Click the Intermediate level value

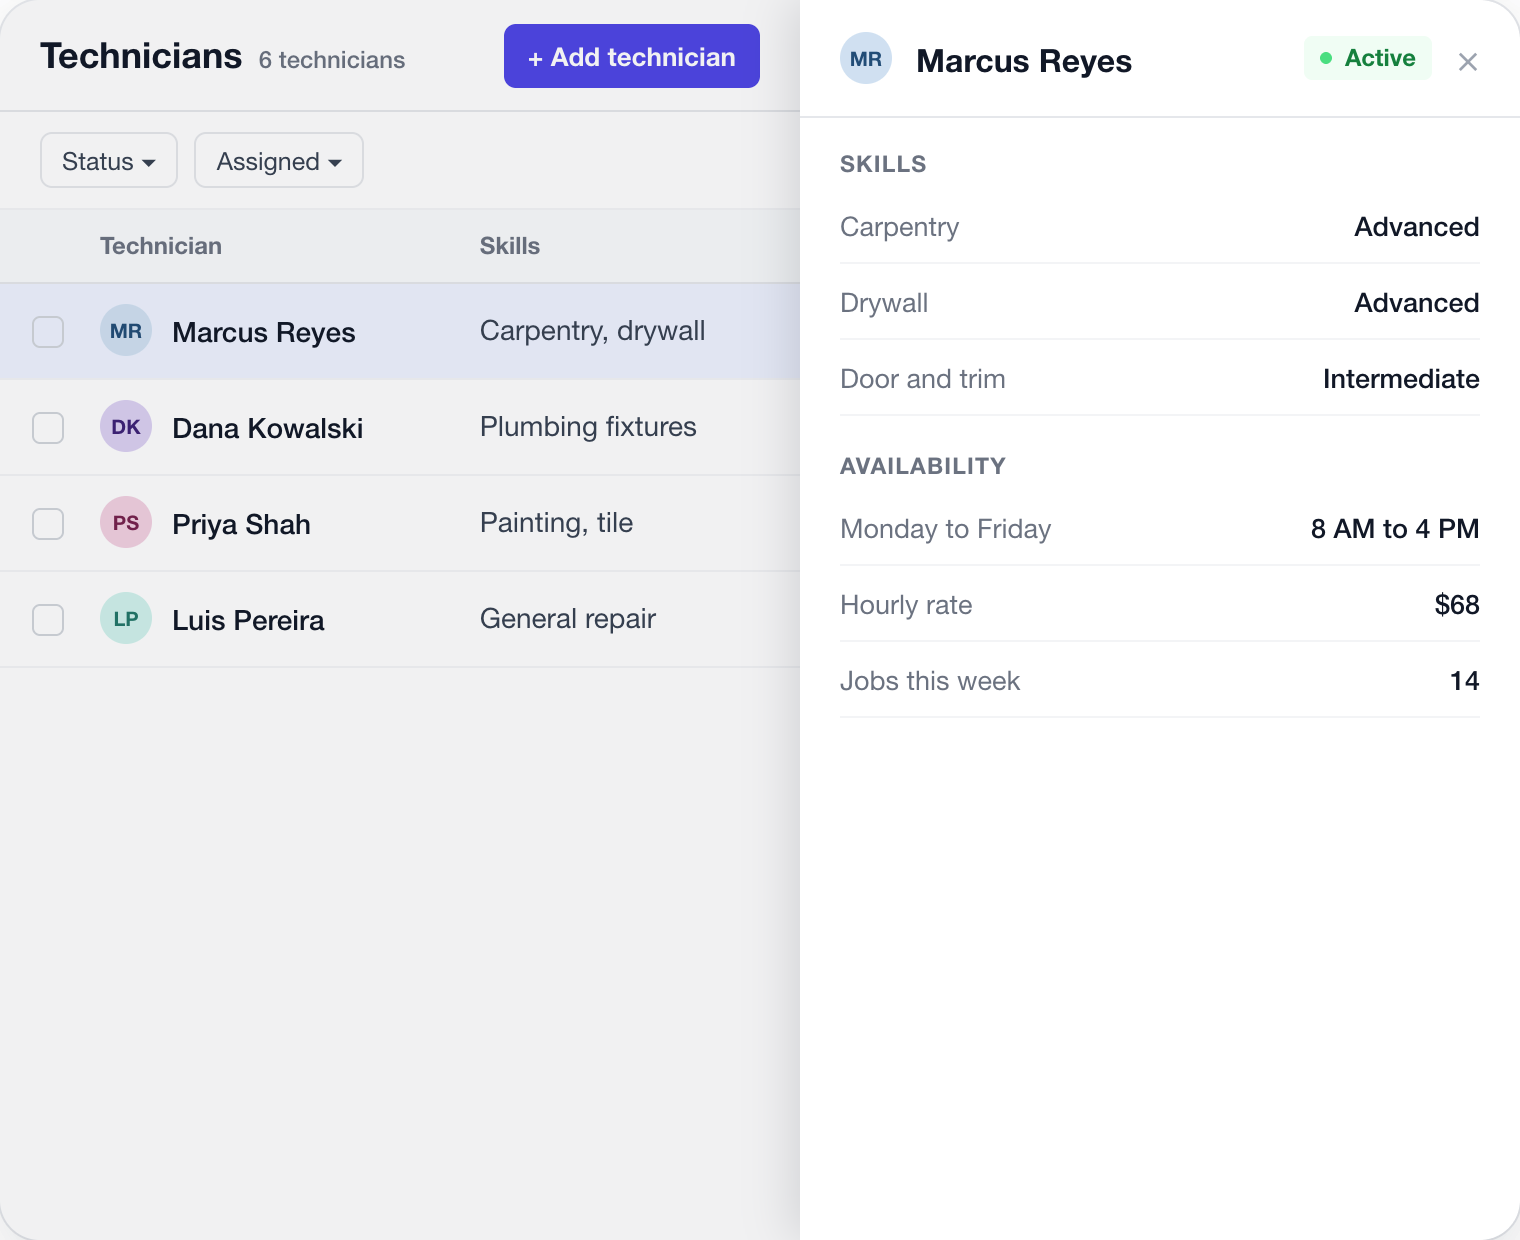1401,379
